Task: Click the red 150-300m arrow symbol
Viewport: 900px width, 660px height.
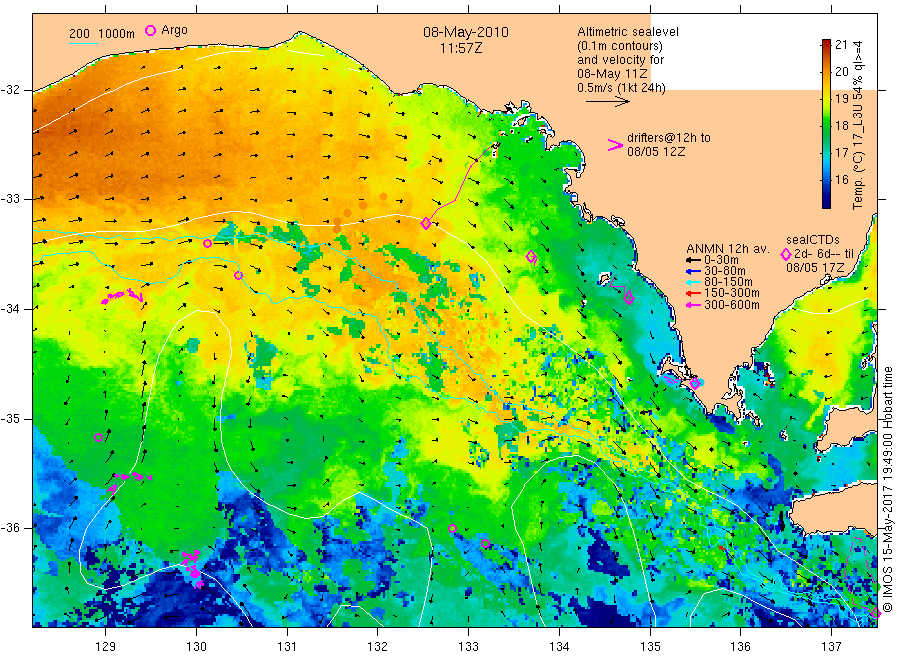Action: click(693, 293)
